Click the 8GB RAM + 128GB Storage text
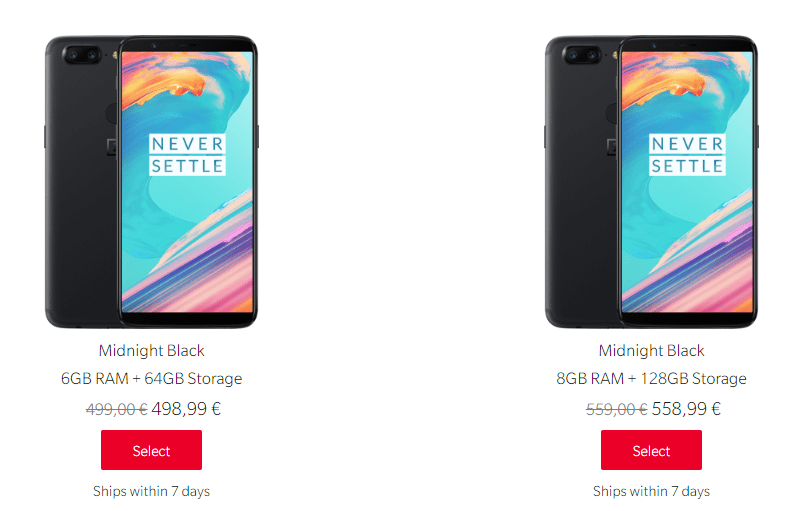Image resolution: width=801 pixels, height=511 pixels. [651, 379]
